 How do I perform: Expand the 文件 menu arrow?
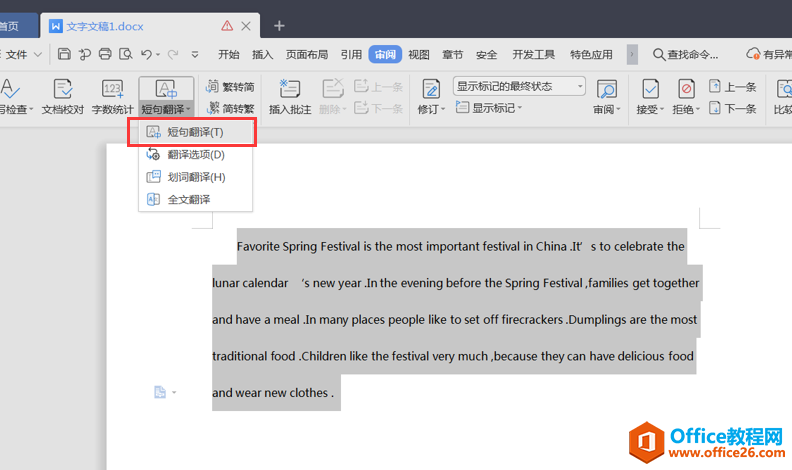pyautogui.click(x=38, y=55)
